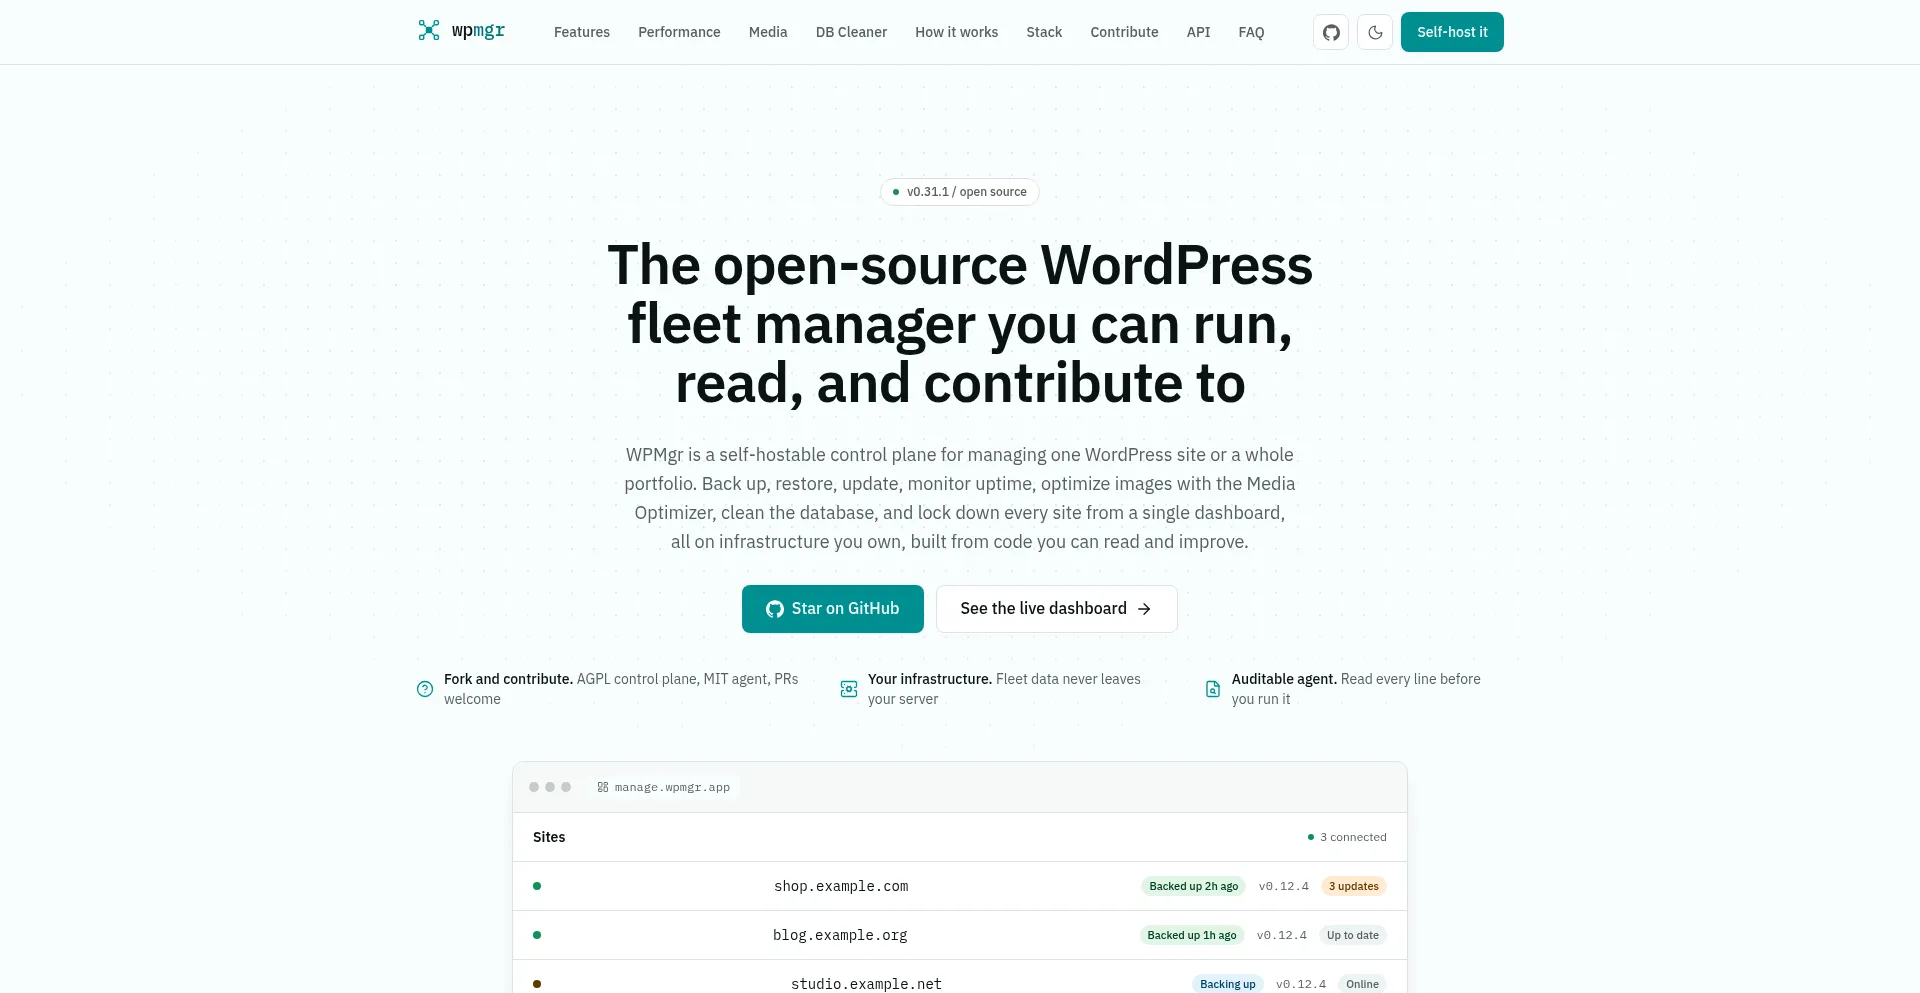Click See the live dashboard button
Image resolution: width=1920 pixels, height=993 pixels.
tap(1056, 609)
